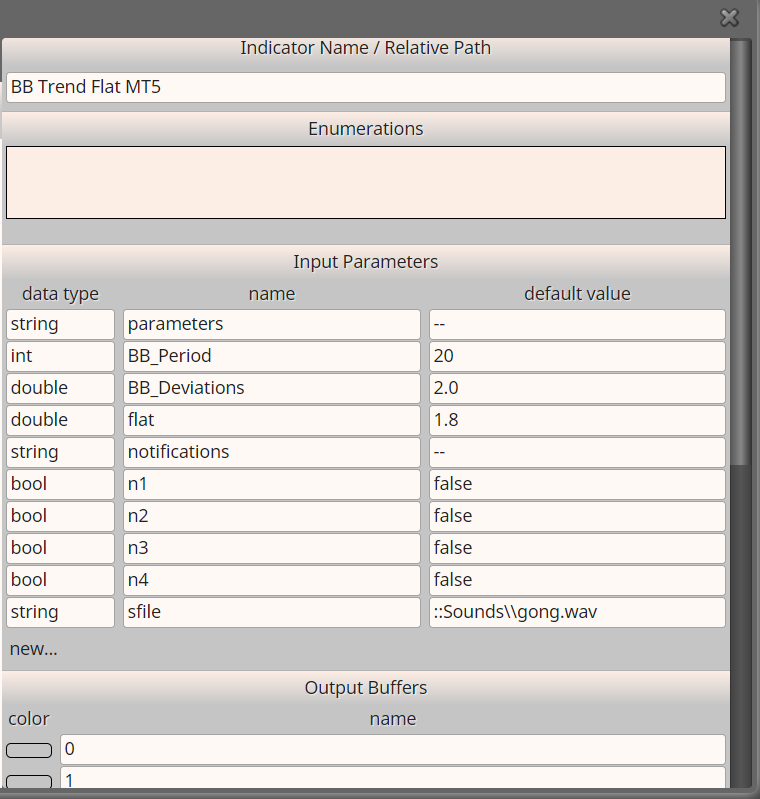The height and width of the screenshot is (799, 760).
Task: Edit the name field 'sfile'
Action: (x=272, y=613)
